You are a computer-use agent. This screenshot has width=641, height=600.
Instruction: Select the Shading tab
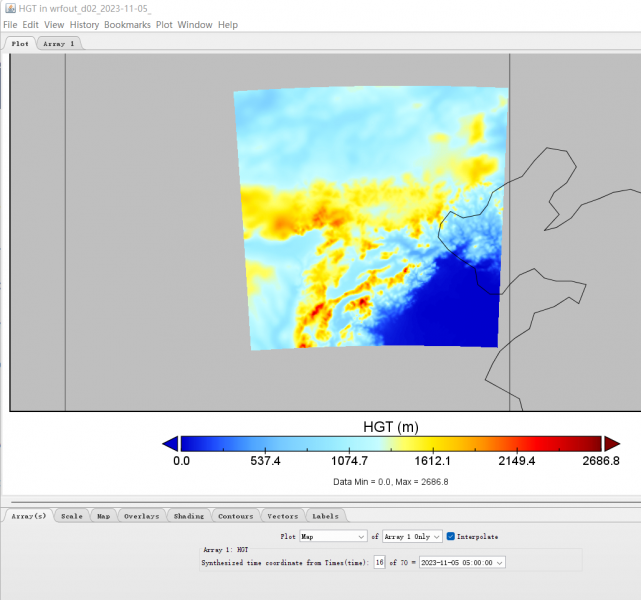pyautogui.click(x=188, y=516)
